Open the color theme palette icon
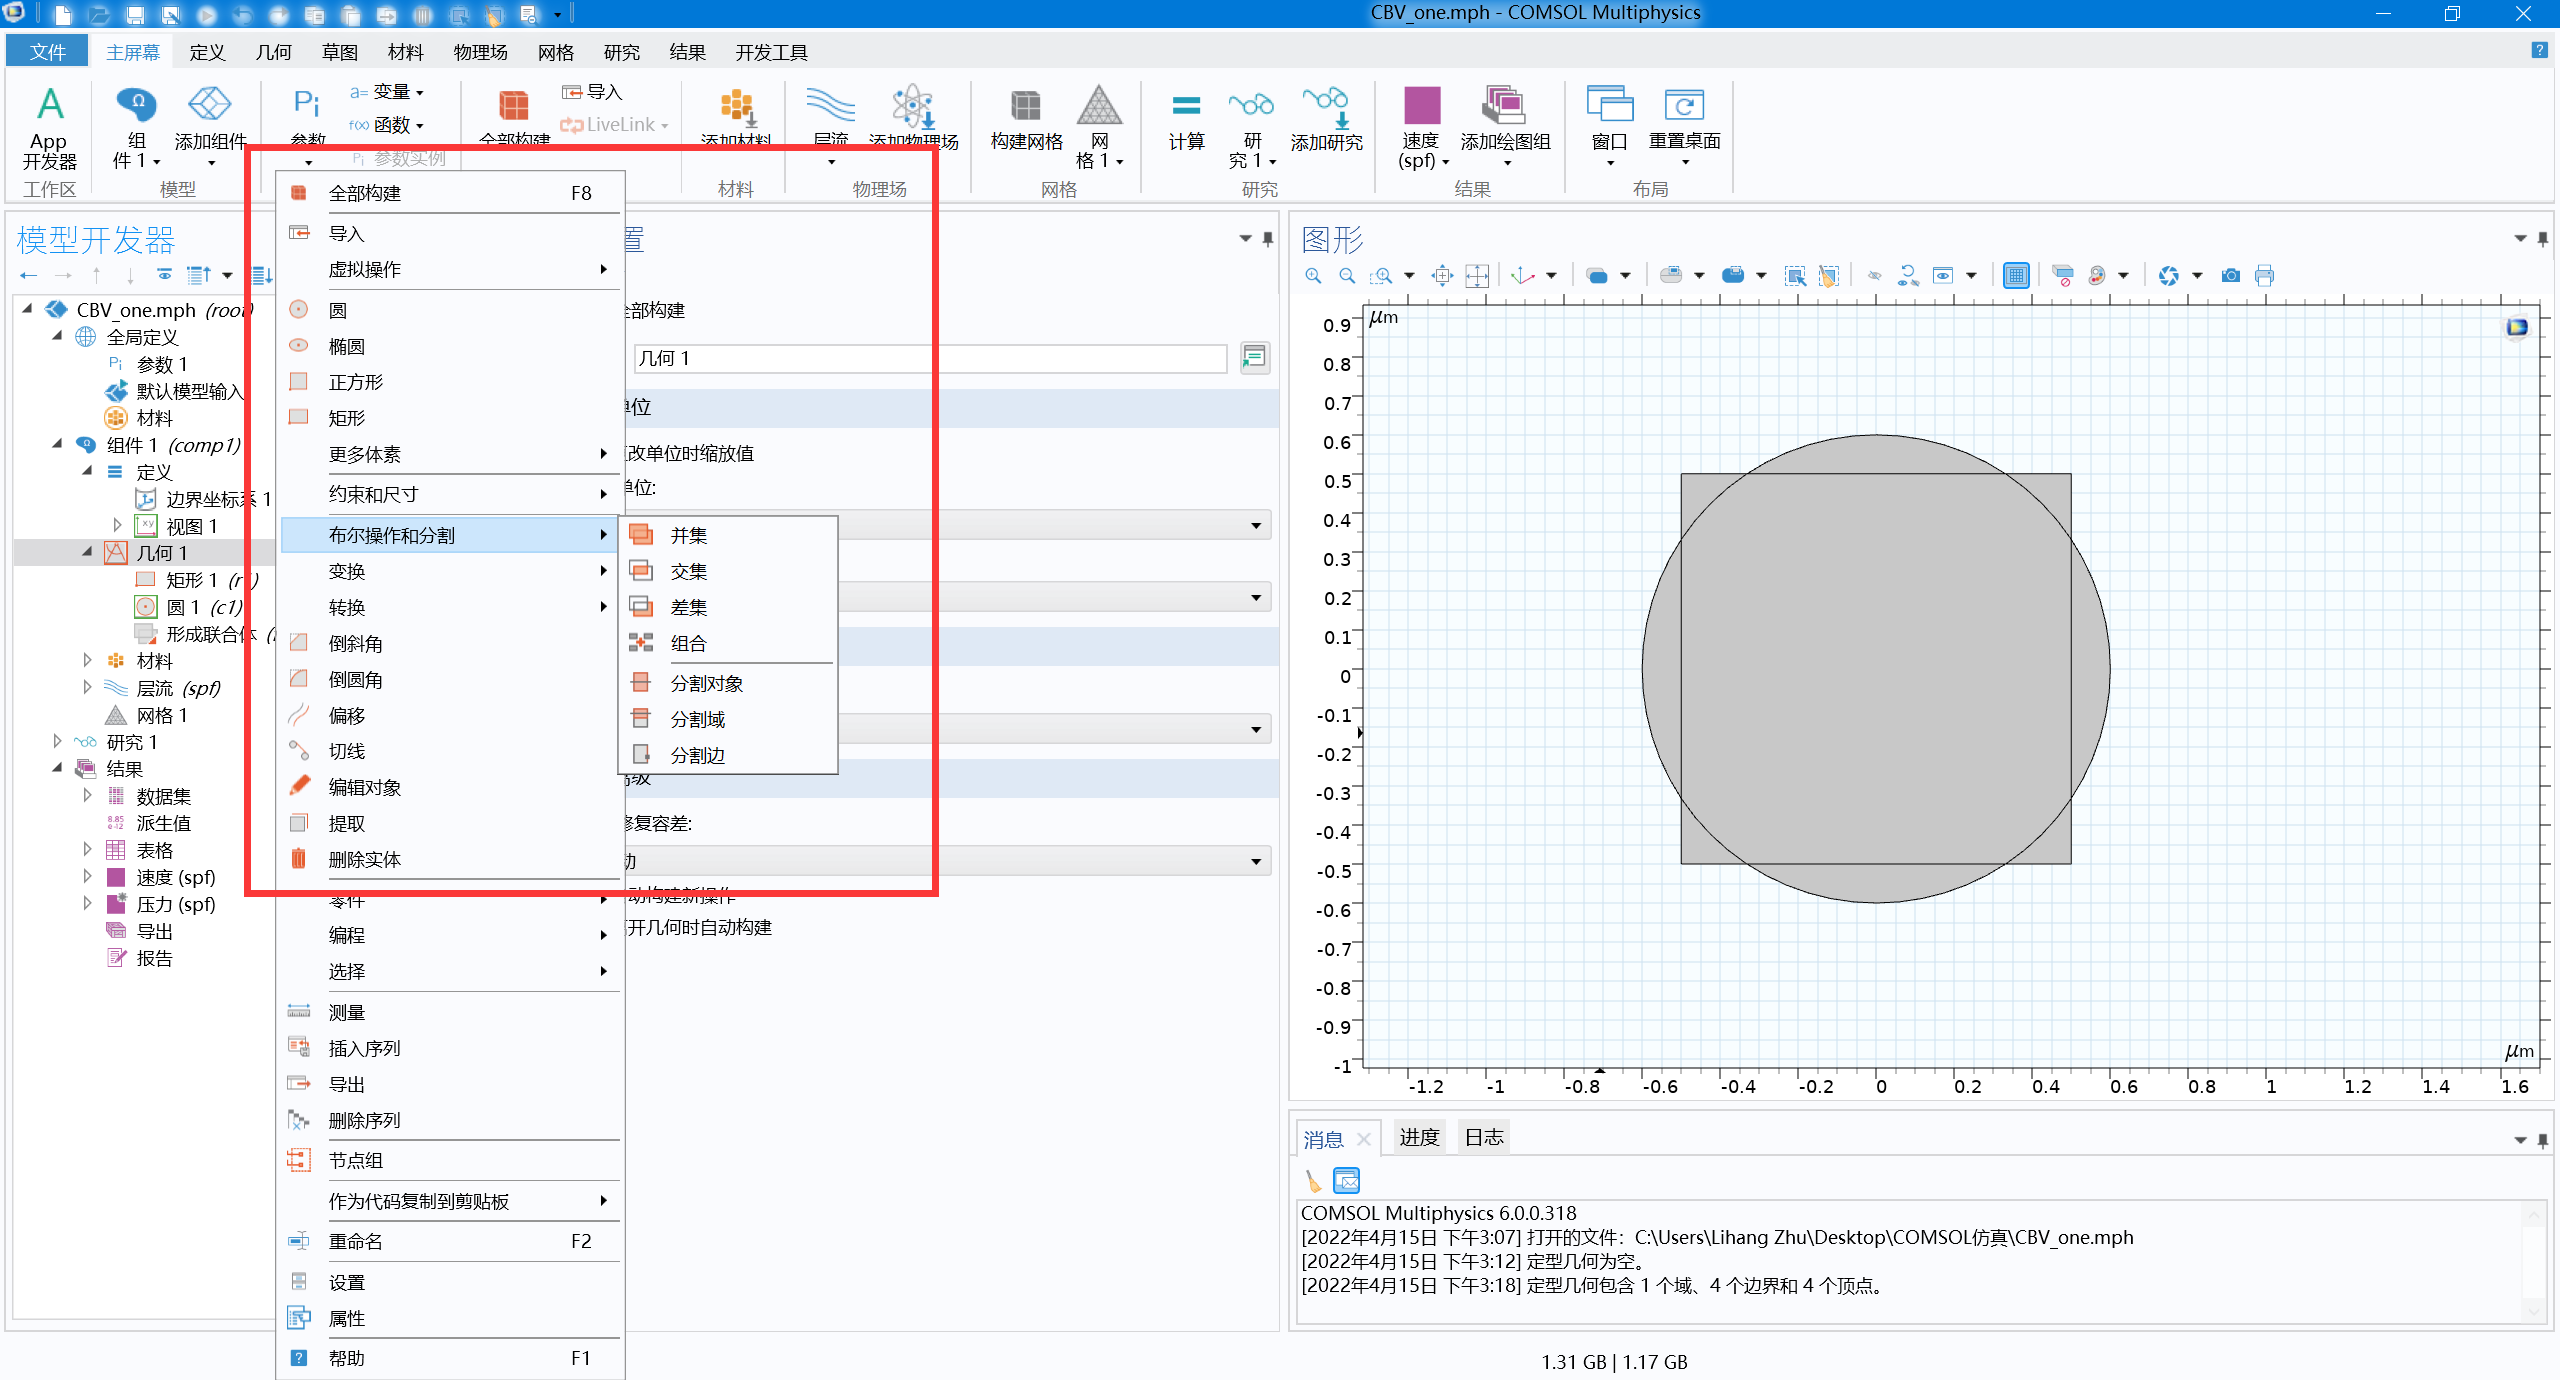Screen dimensions: 2560x1380 (x=2097, y=276)
